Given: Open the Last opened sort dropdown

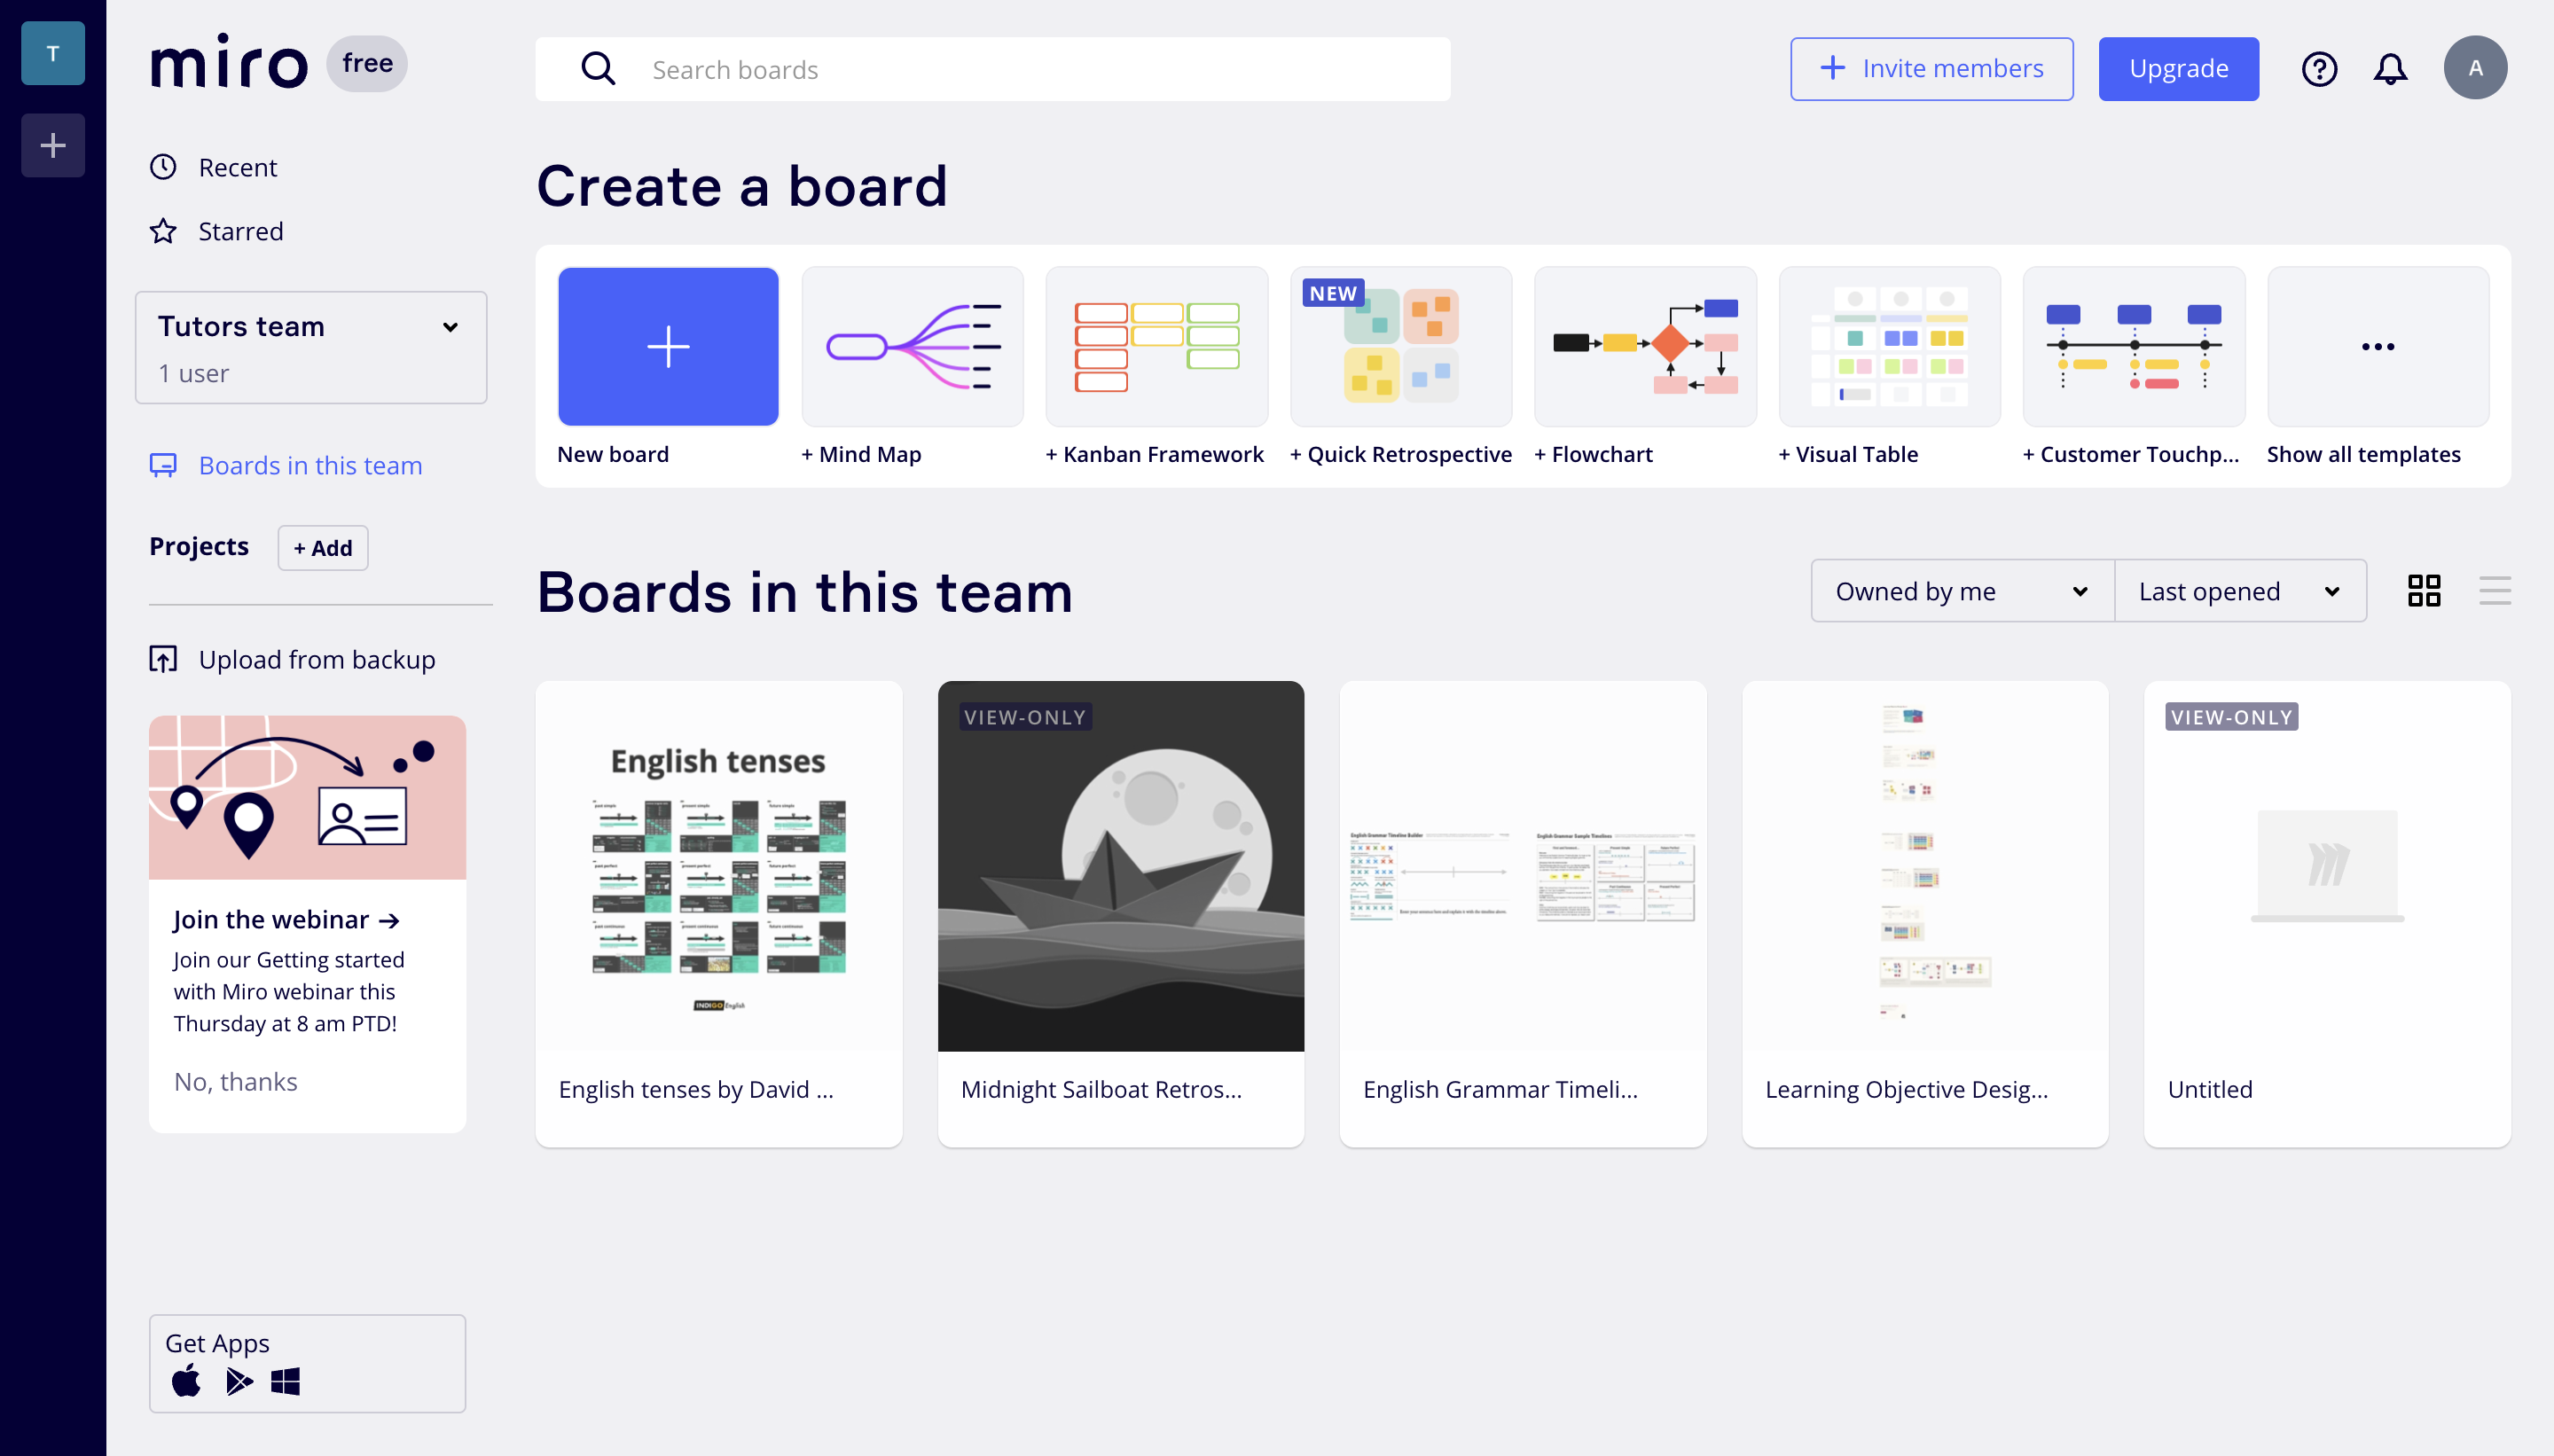Looking at the screenshot, I should (x=2239, y=591).
